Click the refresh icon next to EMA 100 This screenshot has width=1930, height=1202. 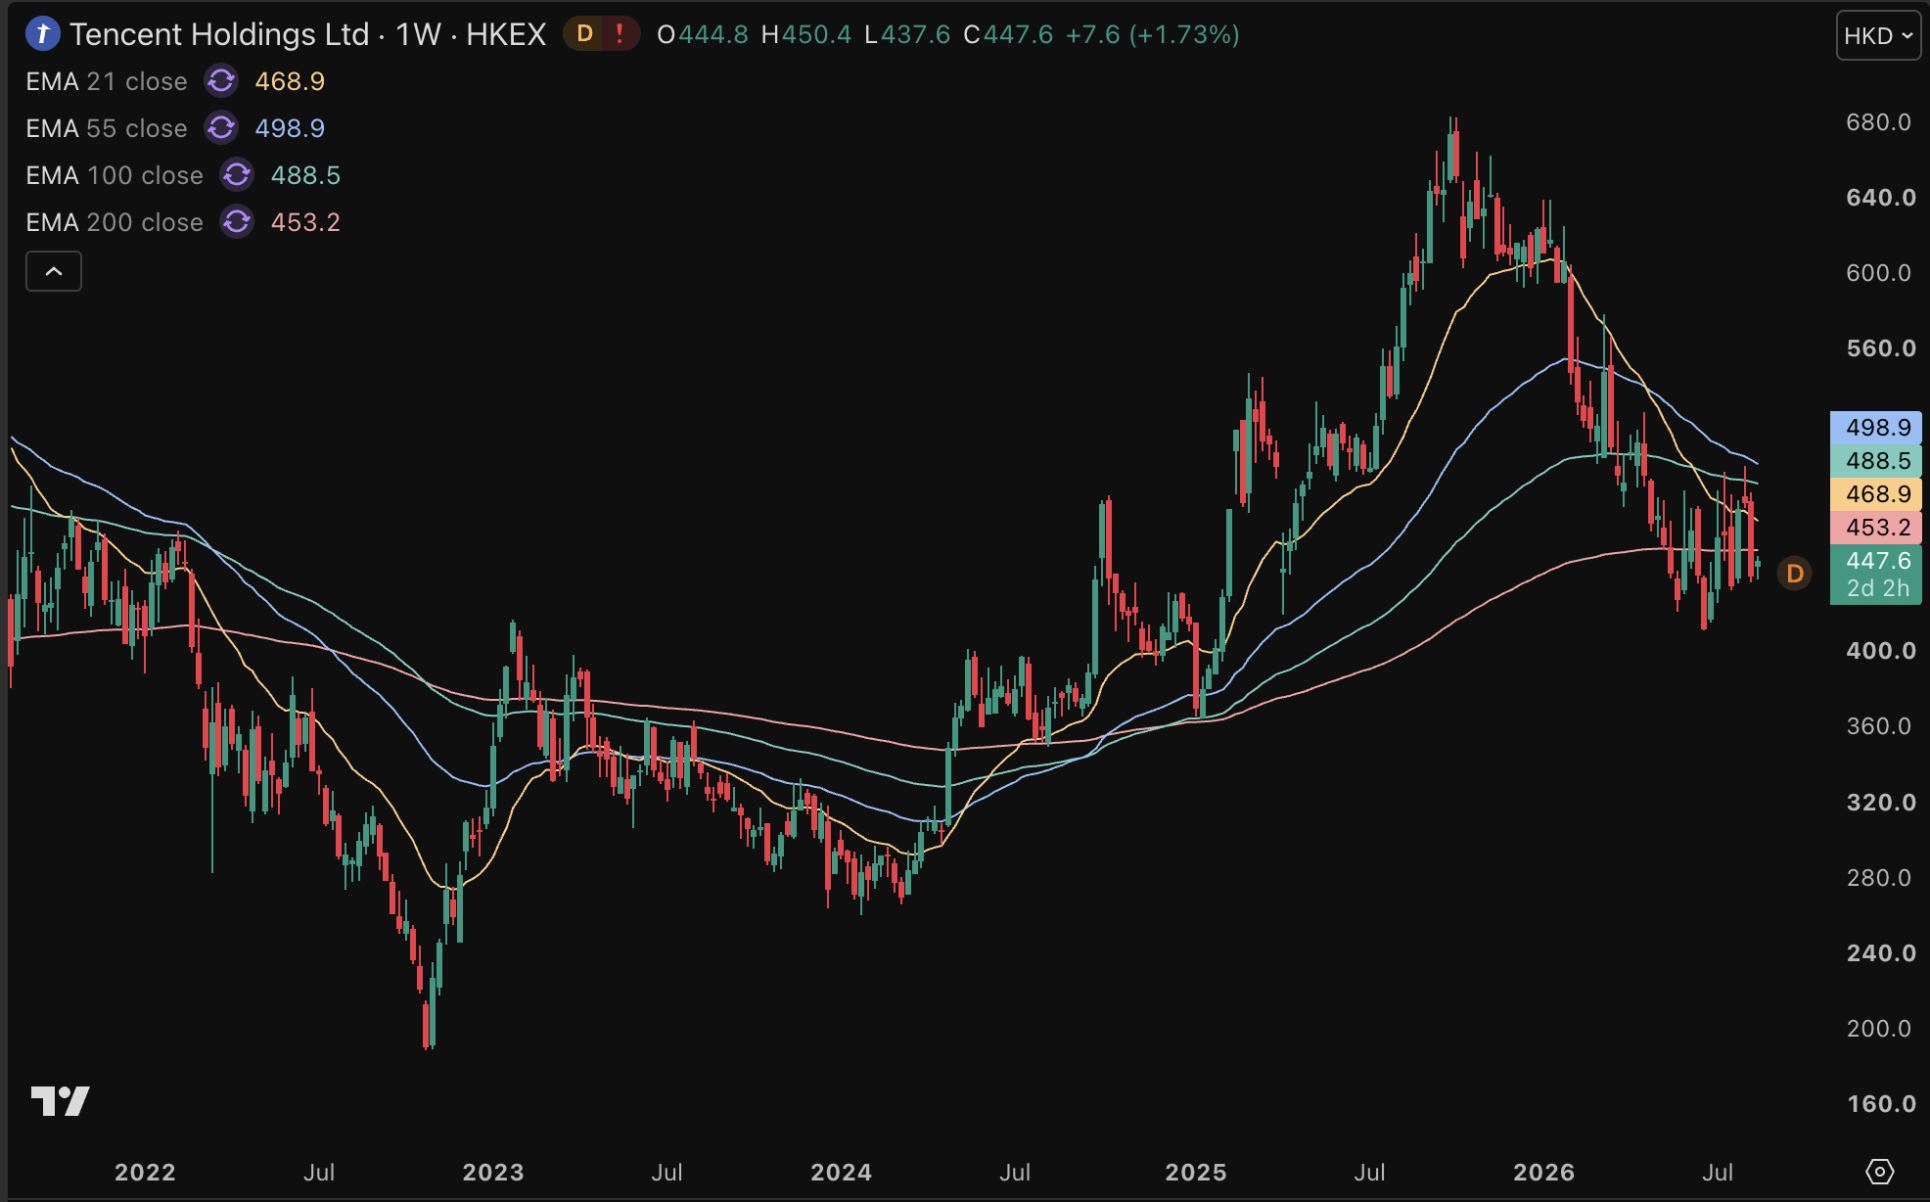tap(237, 175)
